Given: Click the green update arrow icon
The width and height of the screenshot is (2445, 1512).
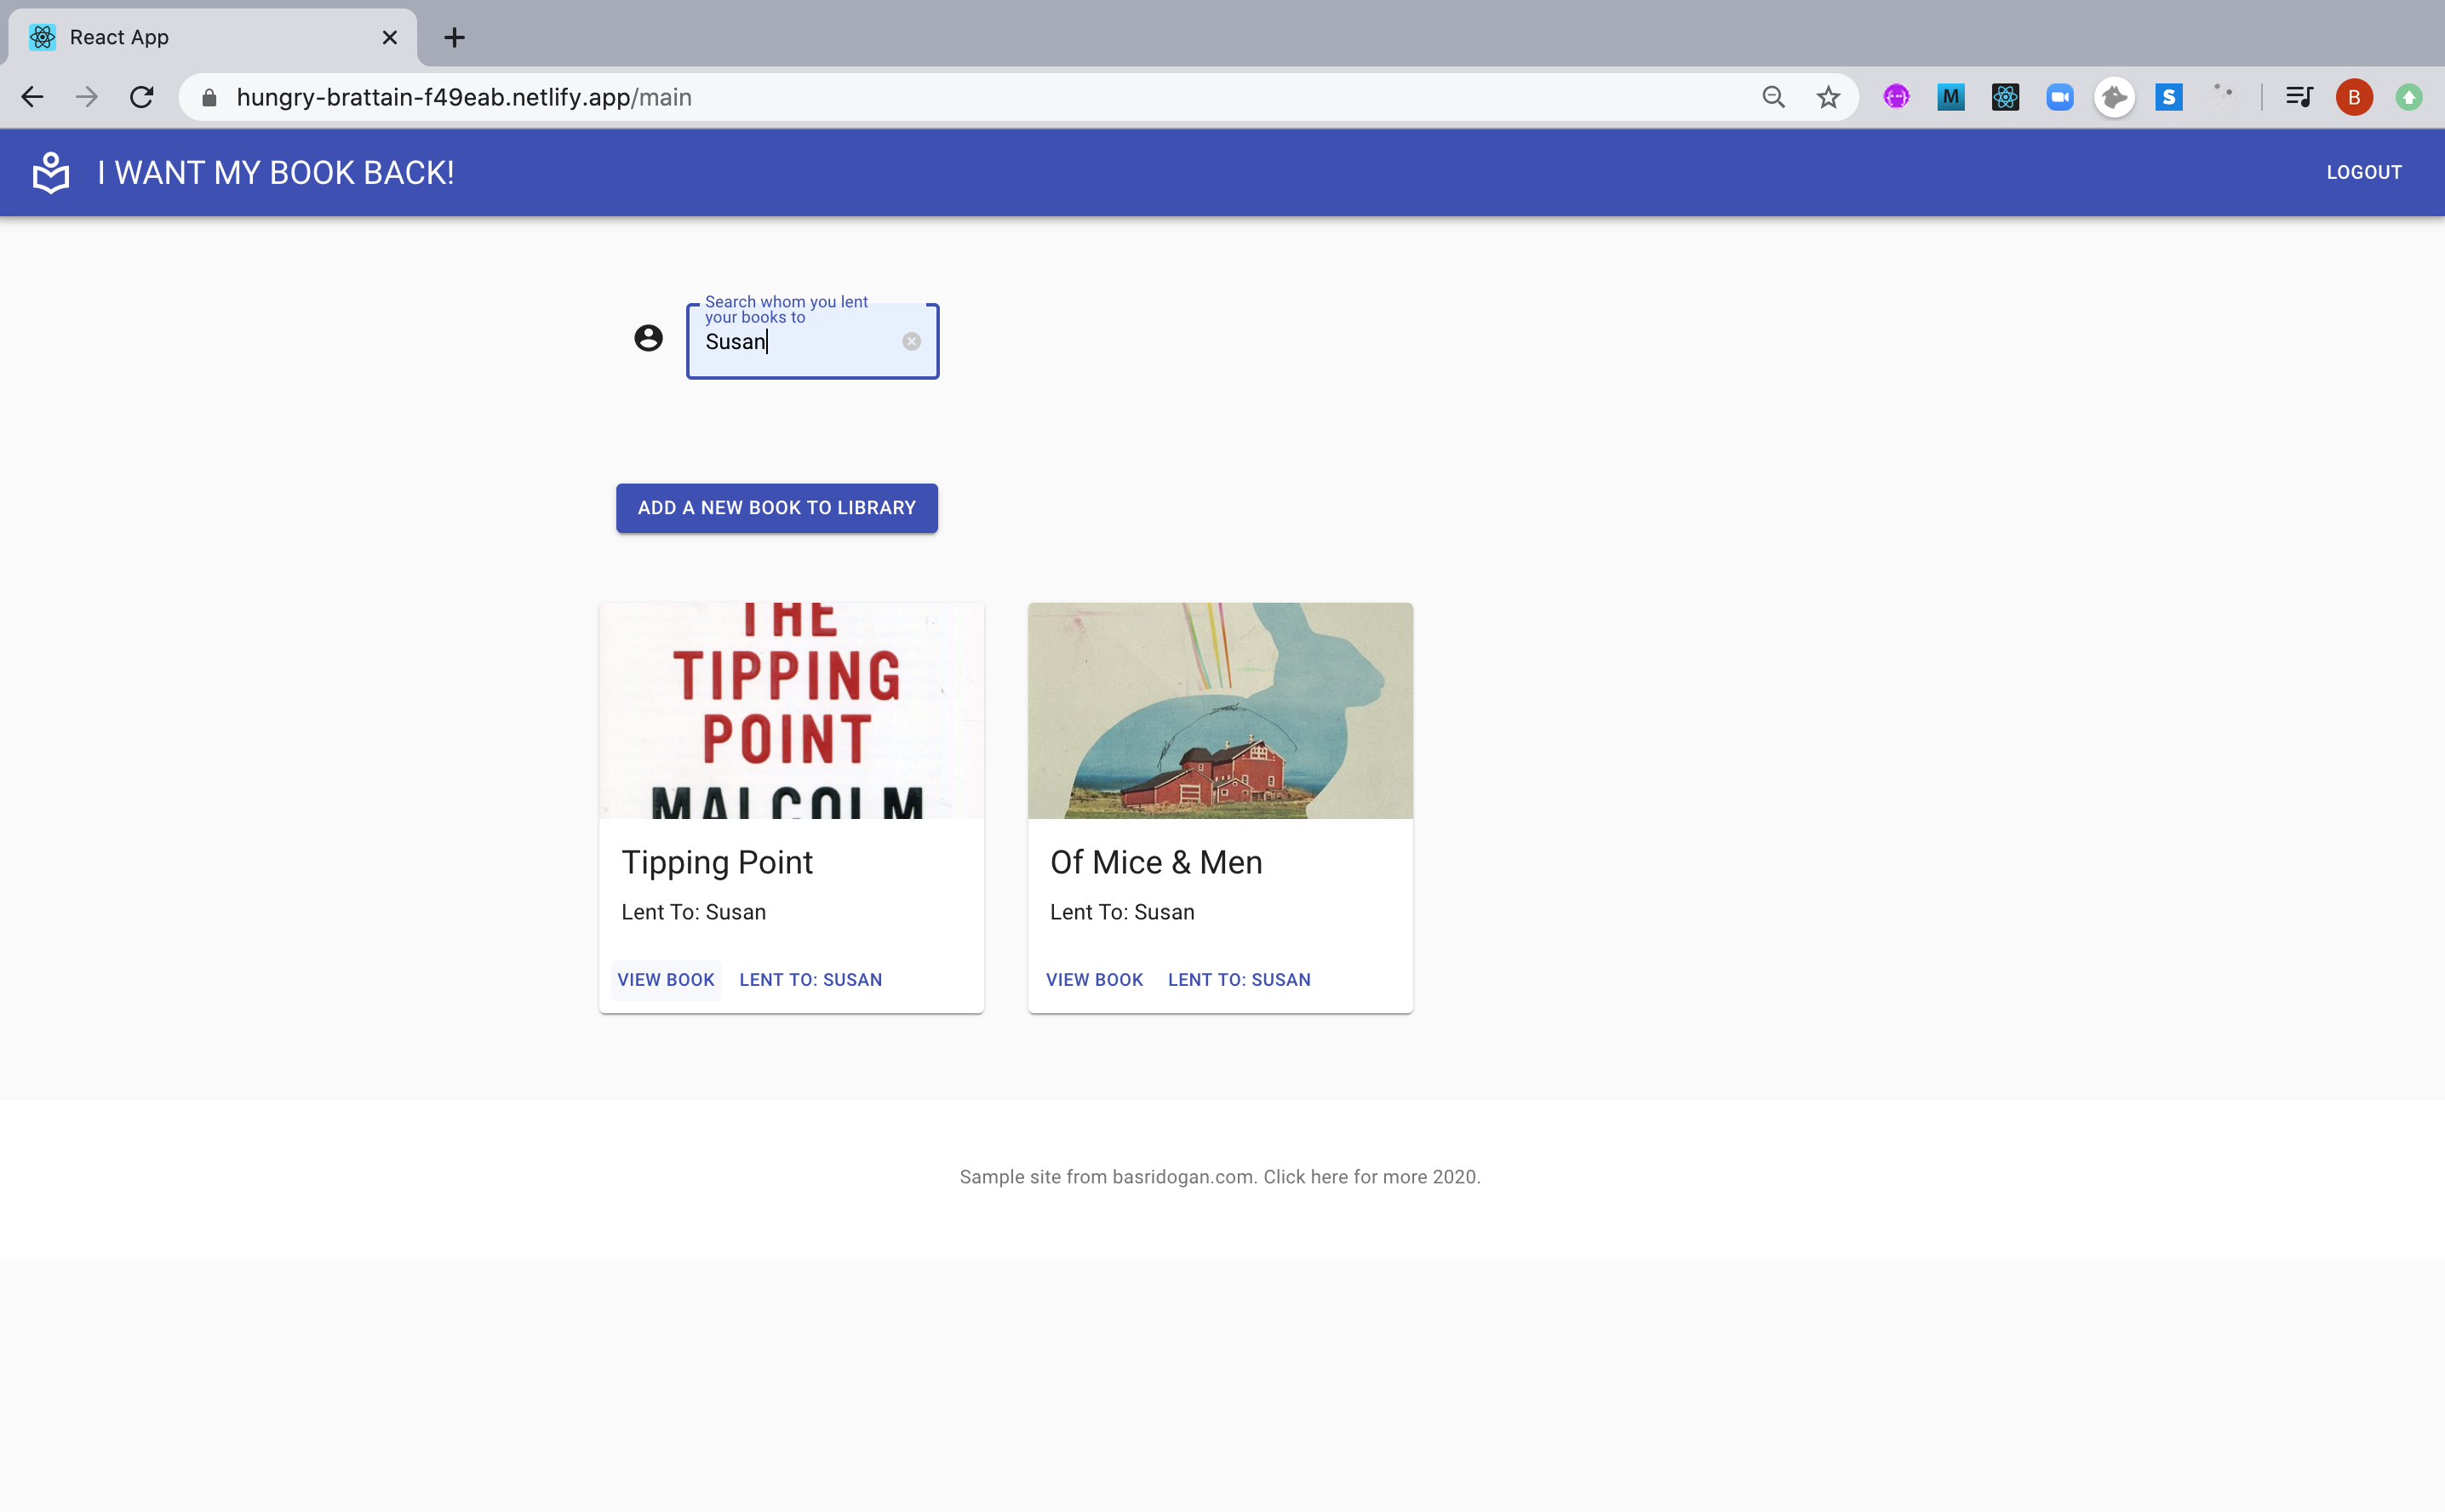Looking at the screenshot, I should (x=2408, y=97).
